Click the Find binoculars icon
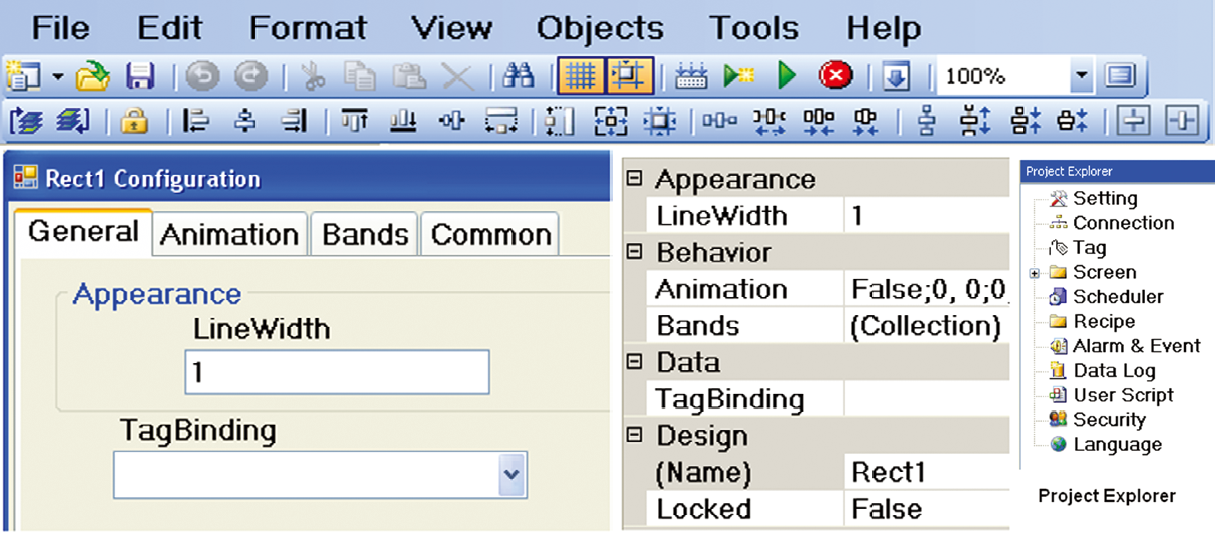 (x=518, y=75)
